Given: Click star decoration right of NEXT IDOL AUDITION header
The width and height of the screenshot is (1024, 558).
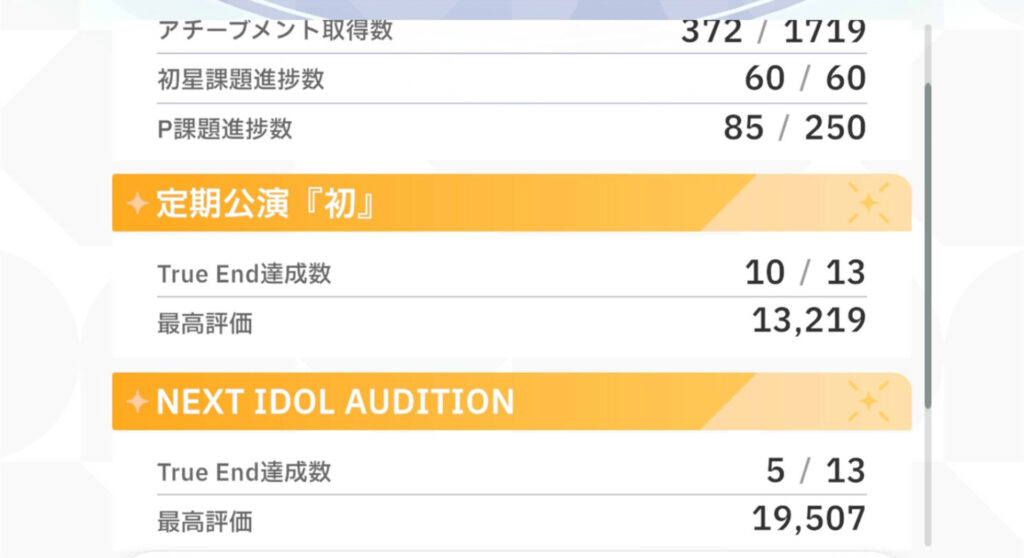Looking at the screenshot, I should [868, 402].
